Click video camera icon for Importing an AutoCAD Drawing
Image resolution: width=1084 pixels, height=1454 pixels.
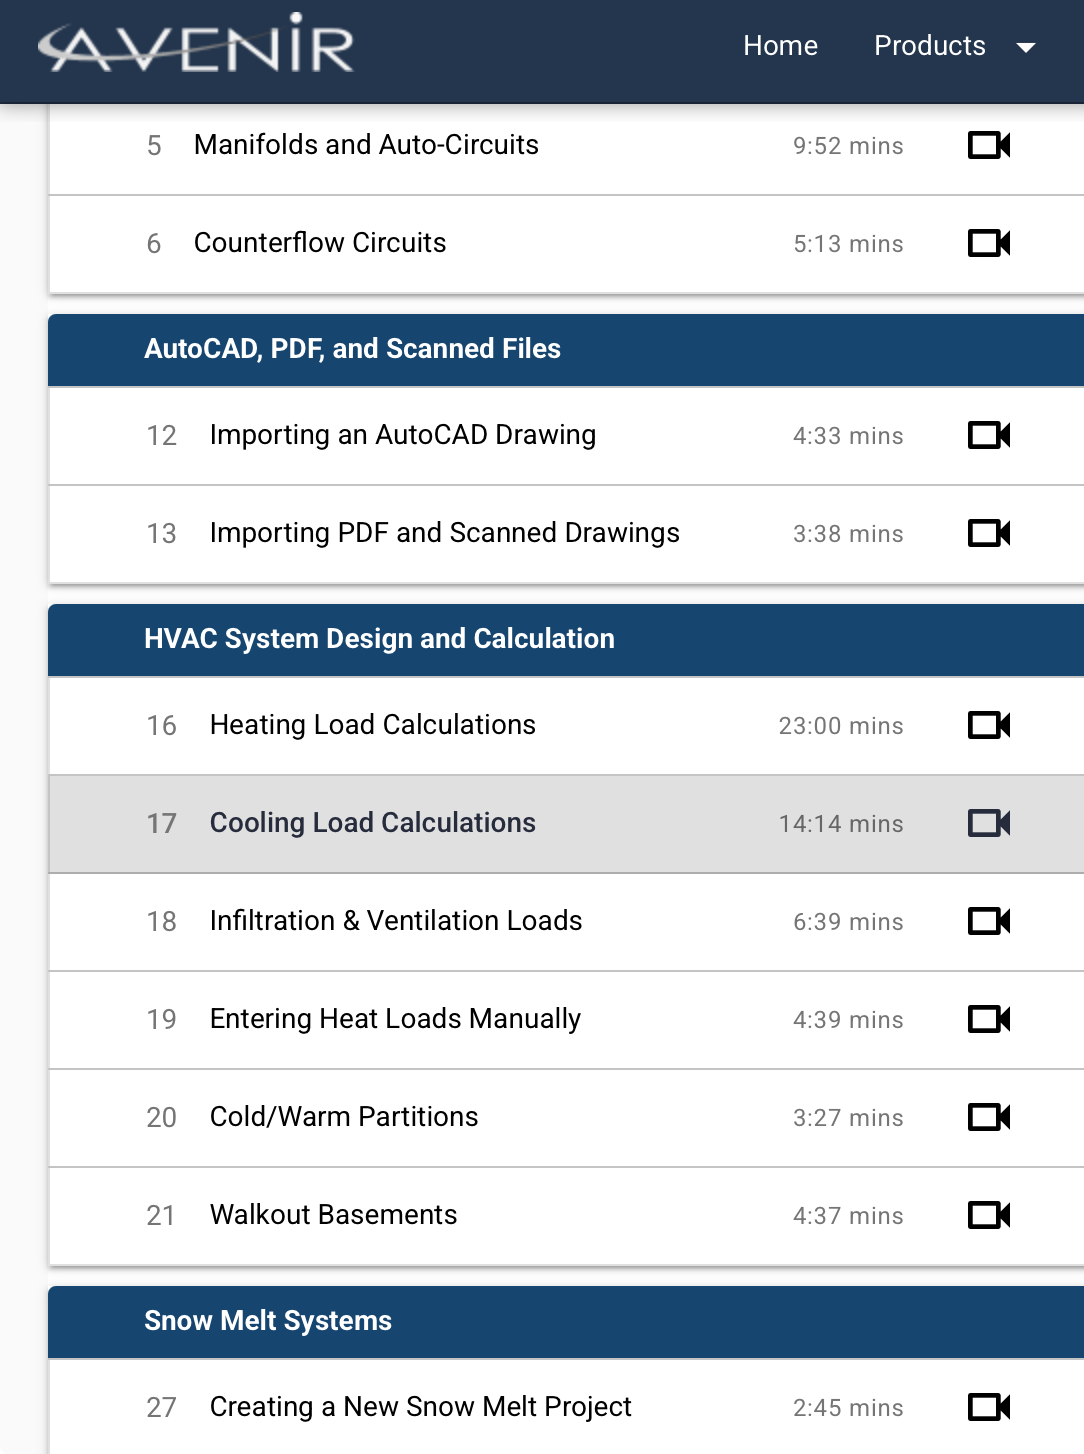pyautogui.click(x=989, y=435)
